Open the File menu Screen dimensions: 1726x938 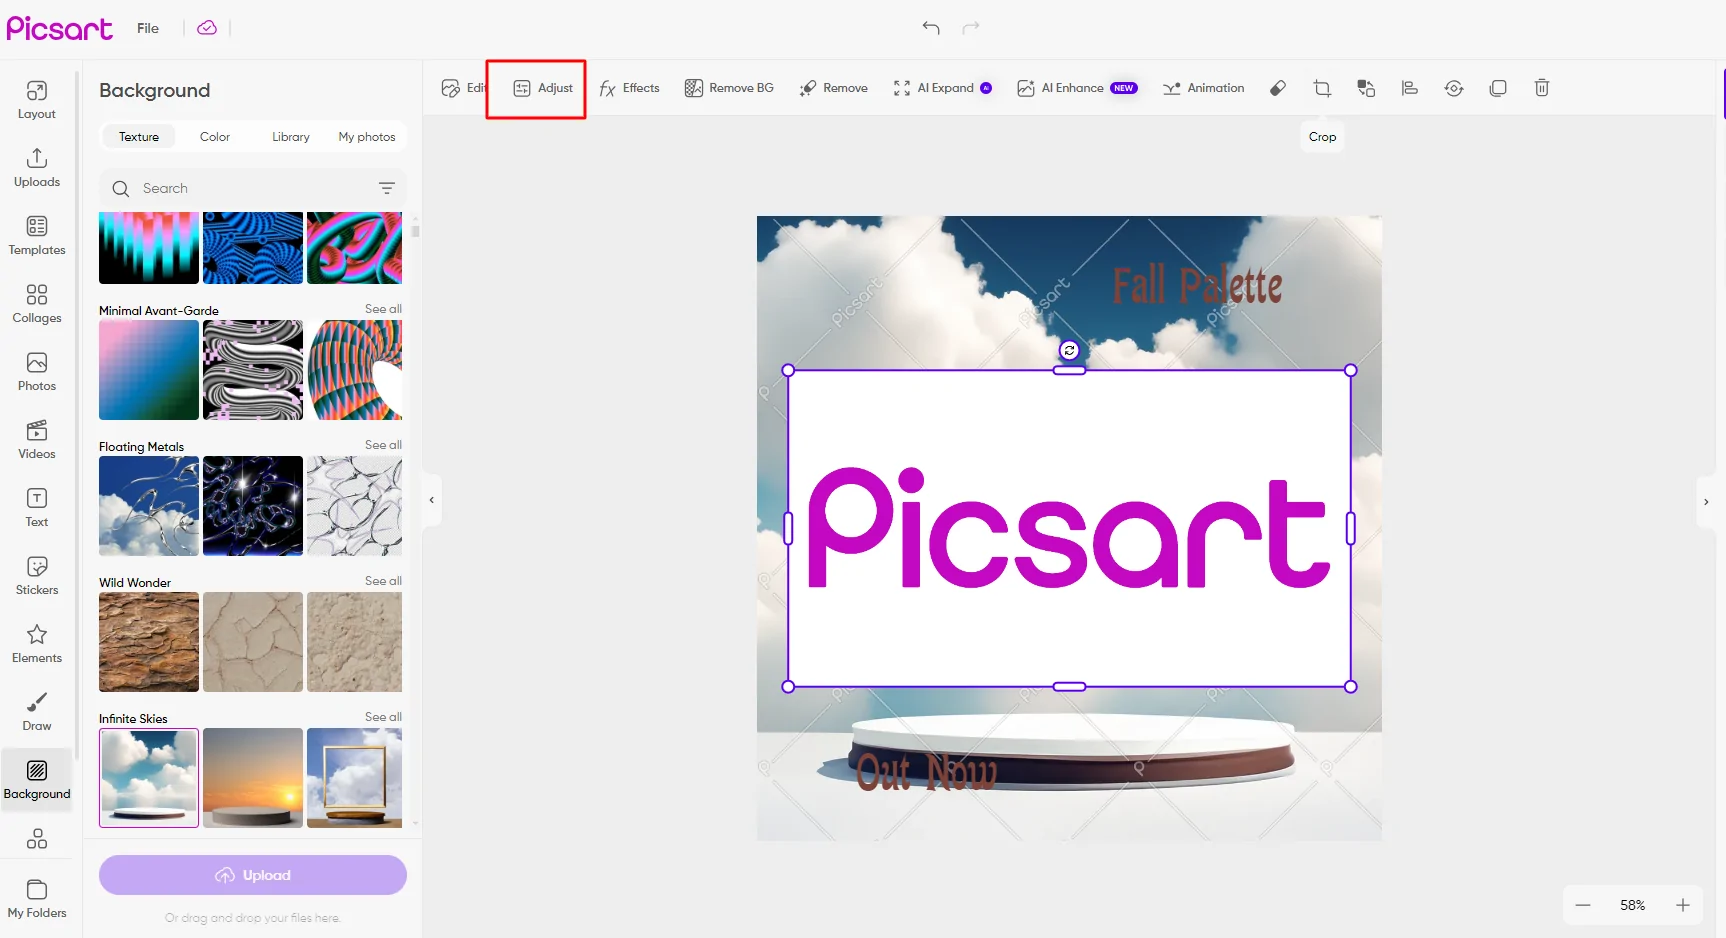click(148, 28)
